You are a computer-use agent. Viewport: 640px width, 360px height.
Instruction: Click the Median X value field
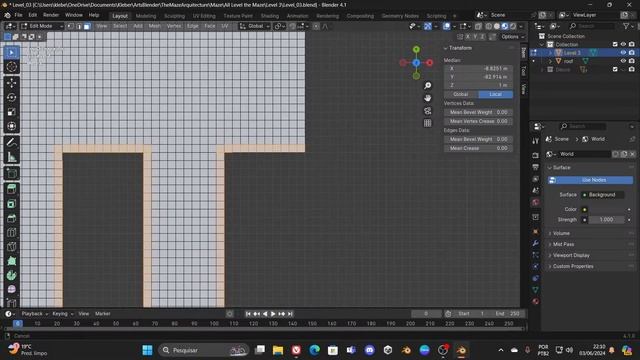coord(478,69)
